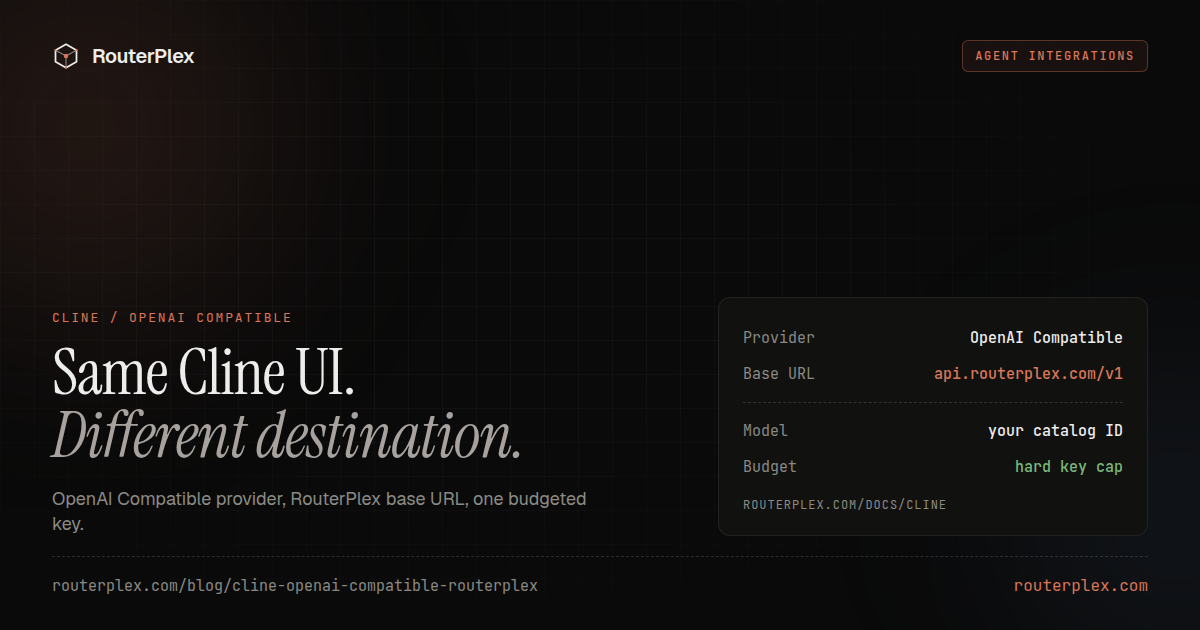The image size is (1200, 630).
Task: Click the dashed footer separator line
Action: point(600,556)
